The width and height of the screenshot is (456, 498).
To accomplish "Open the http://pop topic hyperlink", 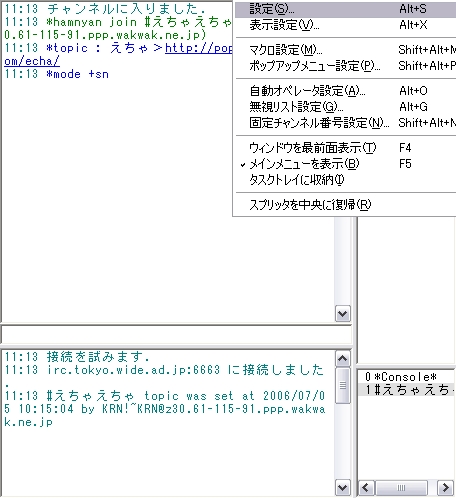I will [199, 48].
